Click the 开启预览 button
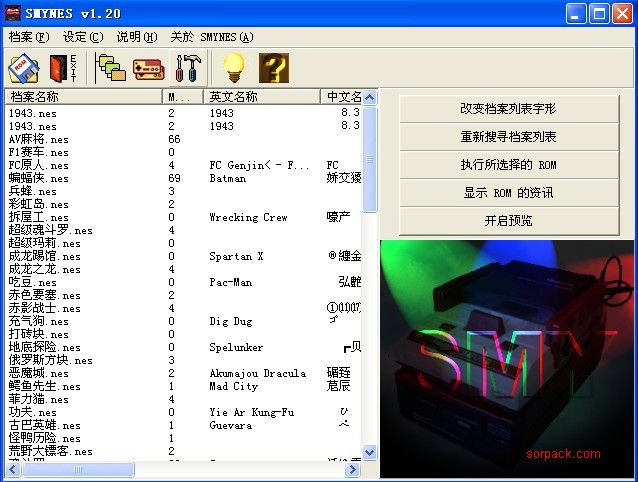Image resolution: width=638 pixels, height=482 pixels. tap(508, 220)
